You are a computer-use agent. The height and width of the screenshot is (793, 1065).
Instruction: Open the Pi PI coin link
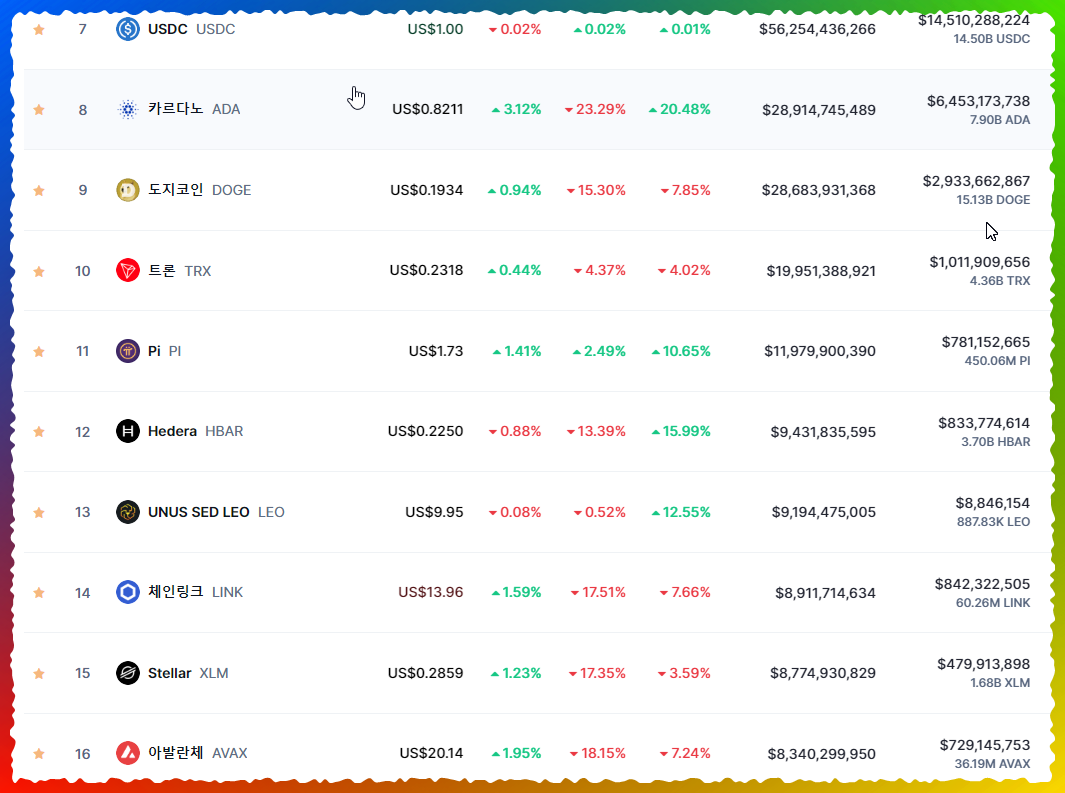(x=164, y=351)
